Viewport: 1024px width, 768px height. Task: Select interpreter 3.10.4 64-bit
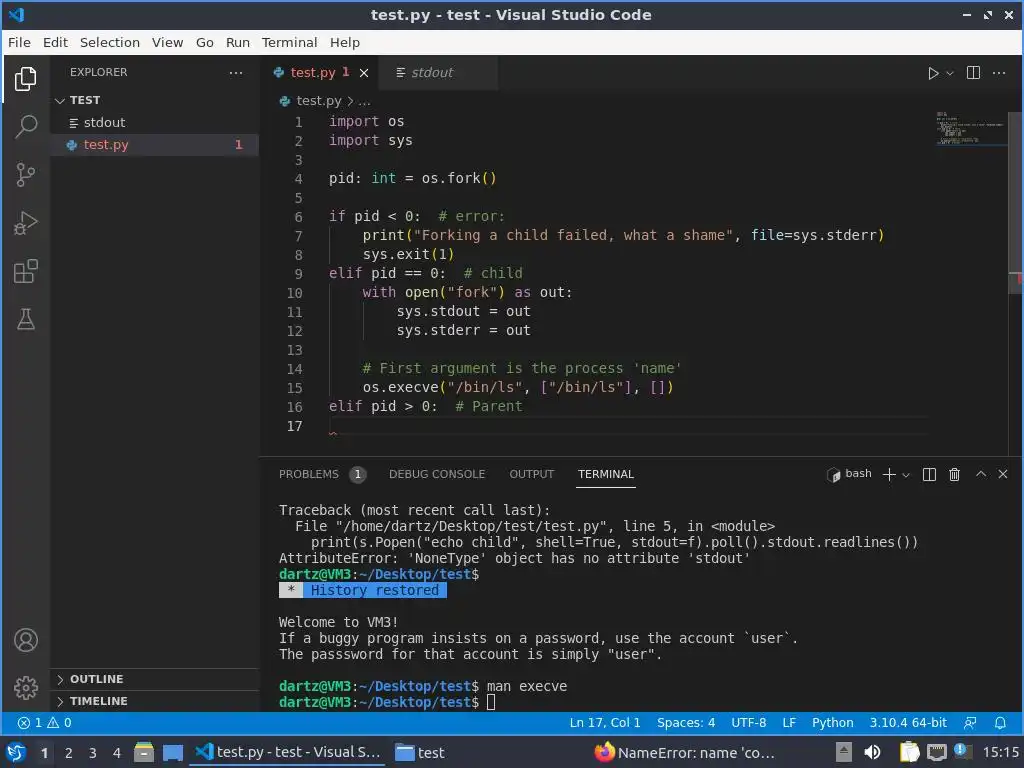pyautogui.click(x=908, y=723)
